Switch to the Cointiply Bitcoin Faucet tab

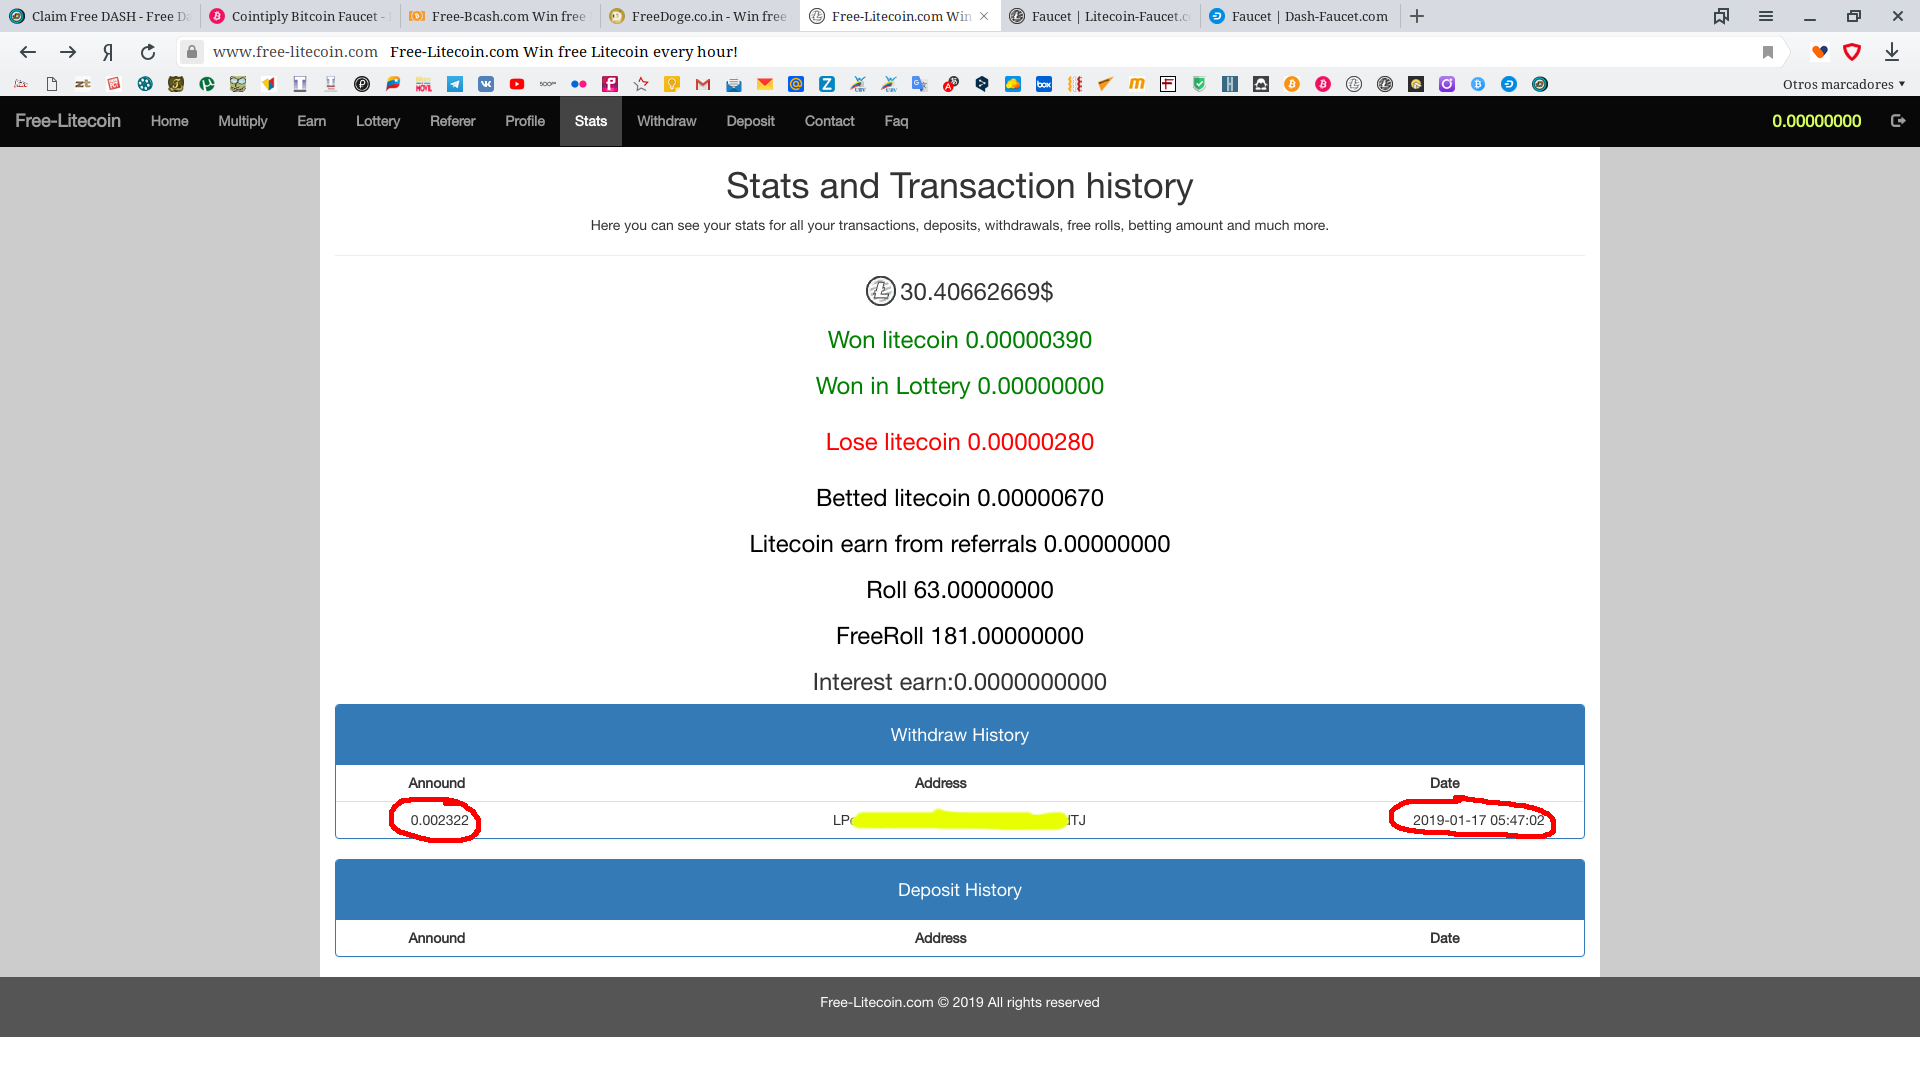point(300,16)
